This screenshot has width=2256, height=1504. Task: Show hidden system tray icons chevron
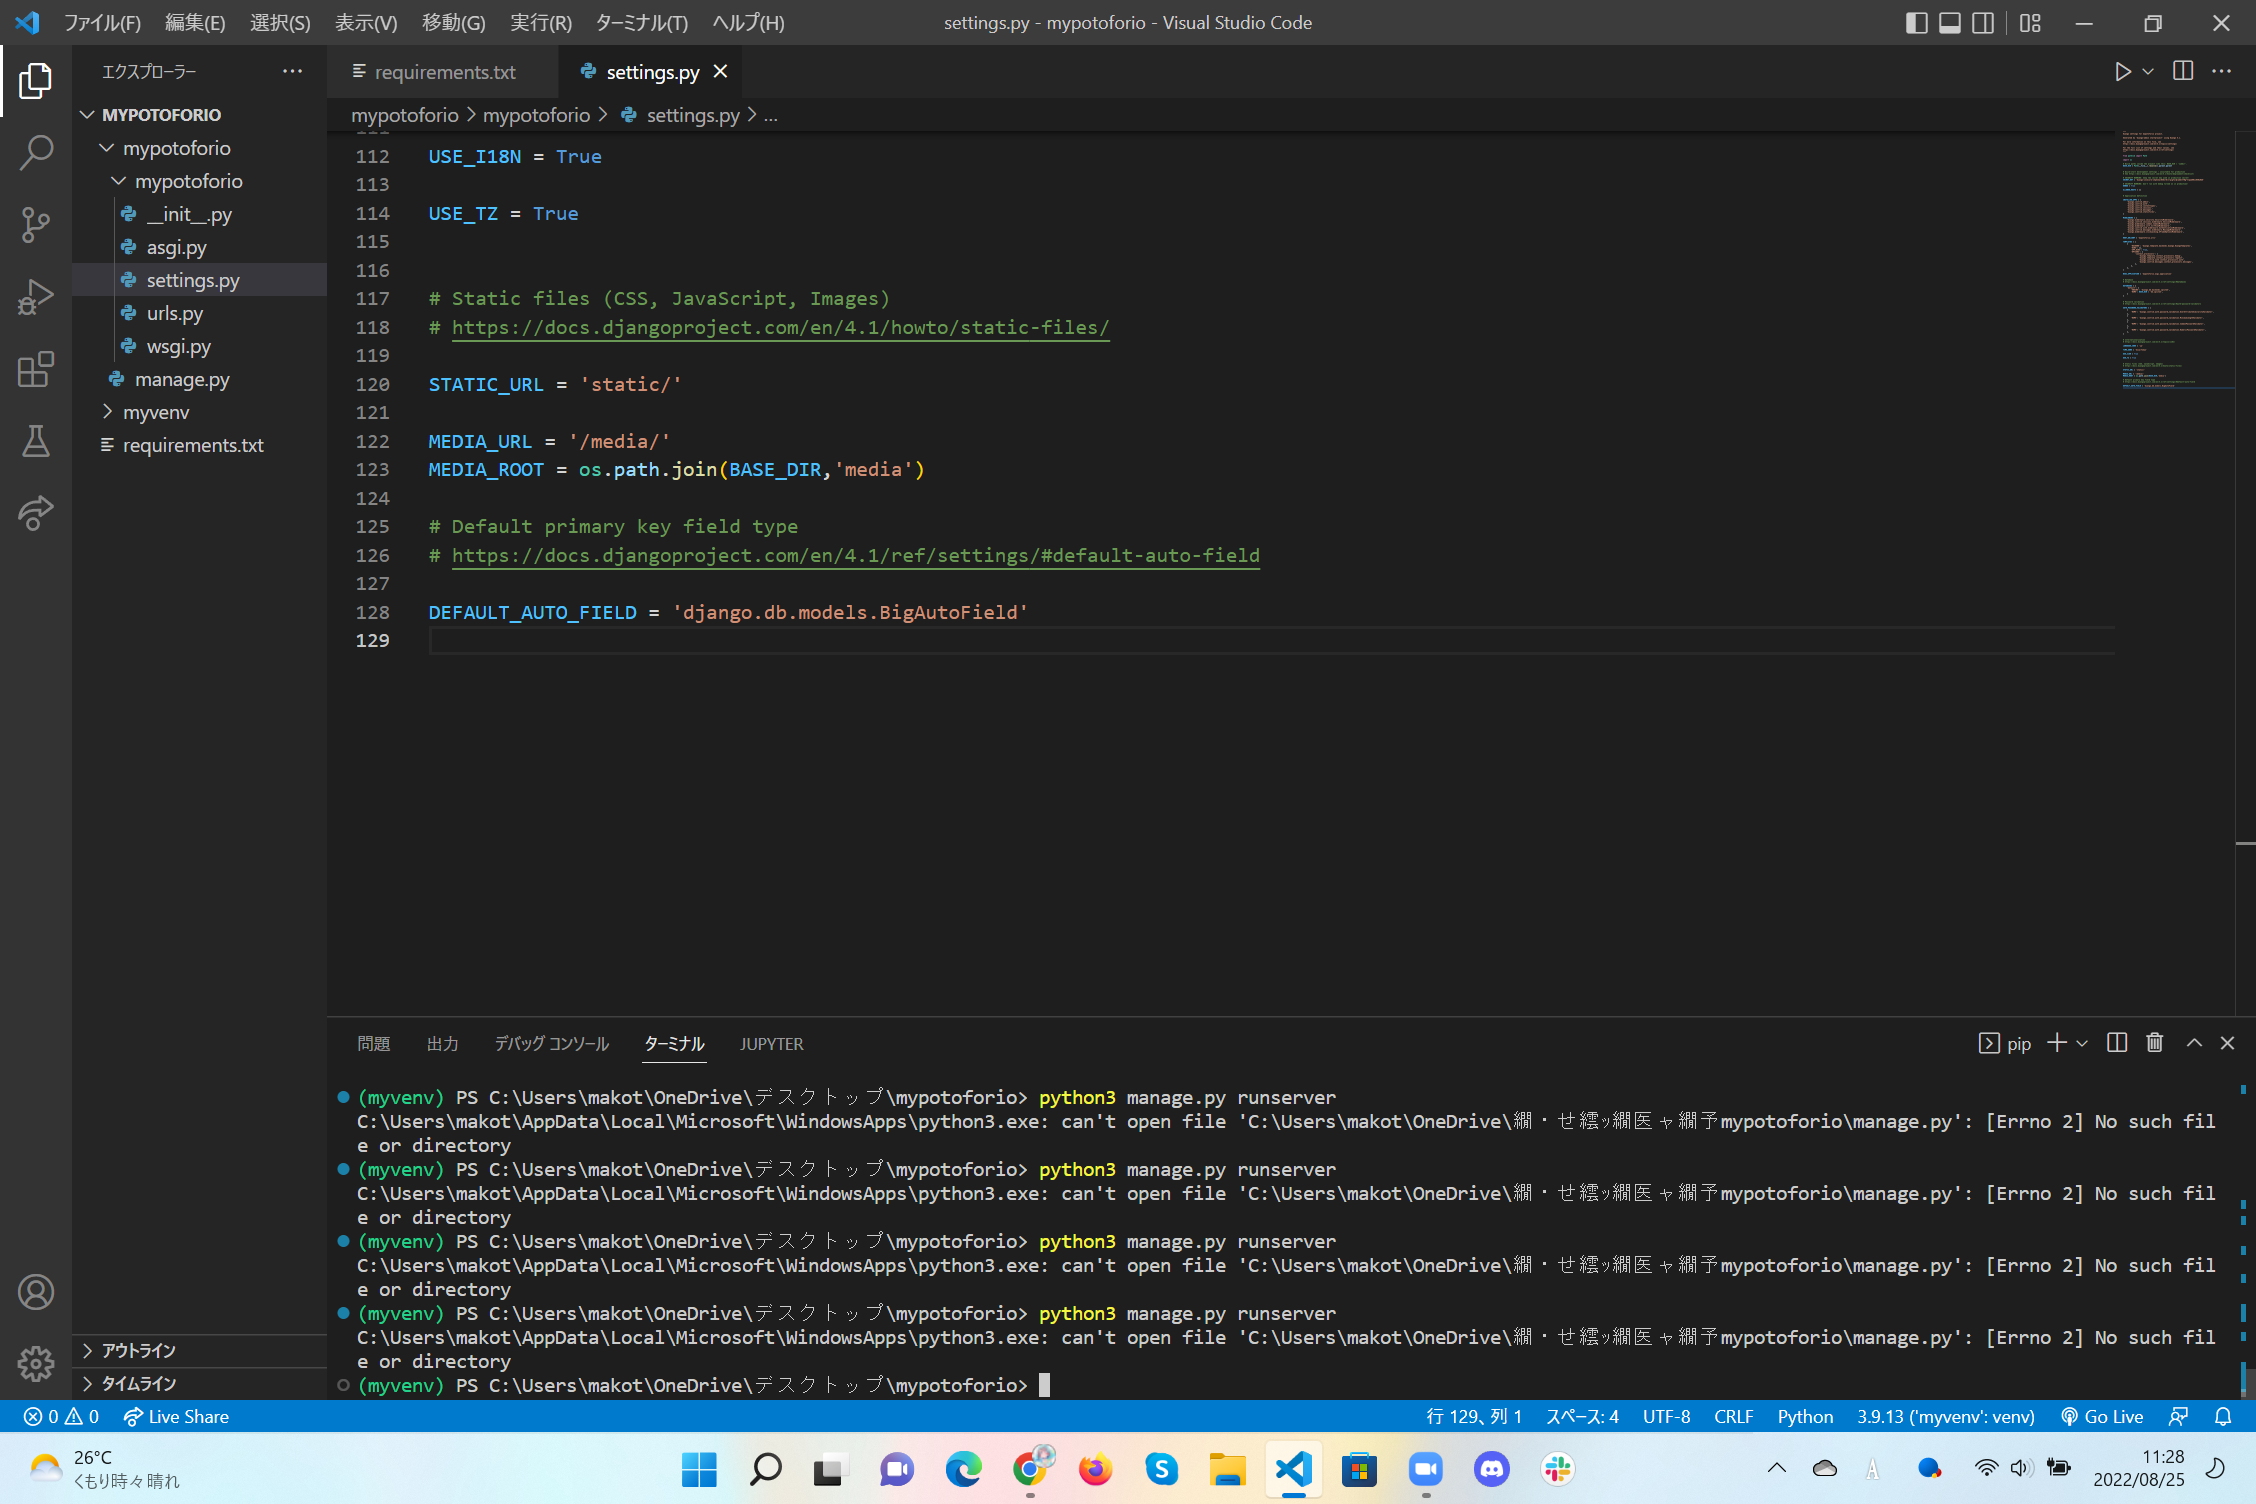click(x=1776, y=1469)
